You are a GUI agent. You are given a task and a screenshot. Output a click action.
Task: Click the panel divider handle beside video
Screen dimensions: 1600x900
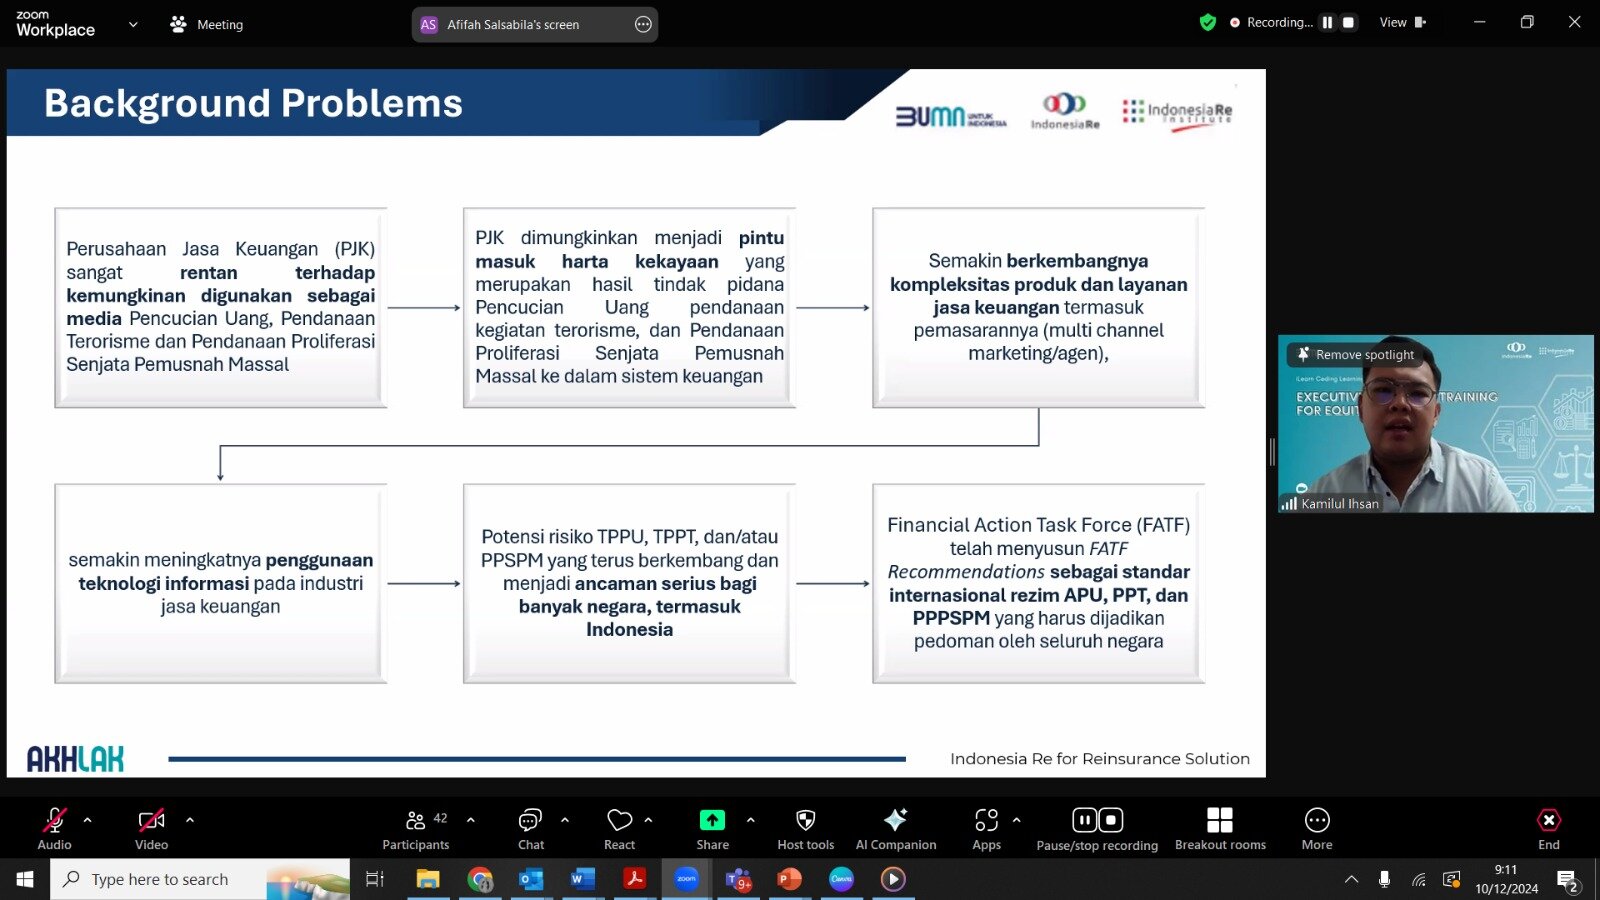[1272, 452]
